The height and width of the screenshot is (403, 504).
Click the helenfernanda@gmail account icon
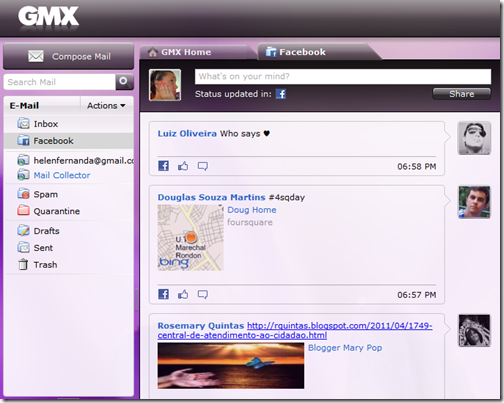click(x=23, y=160)
